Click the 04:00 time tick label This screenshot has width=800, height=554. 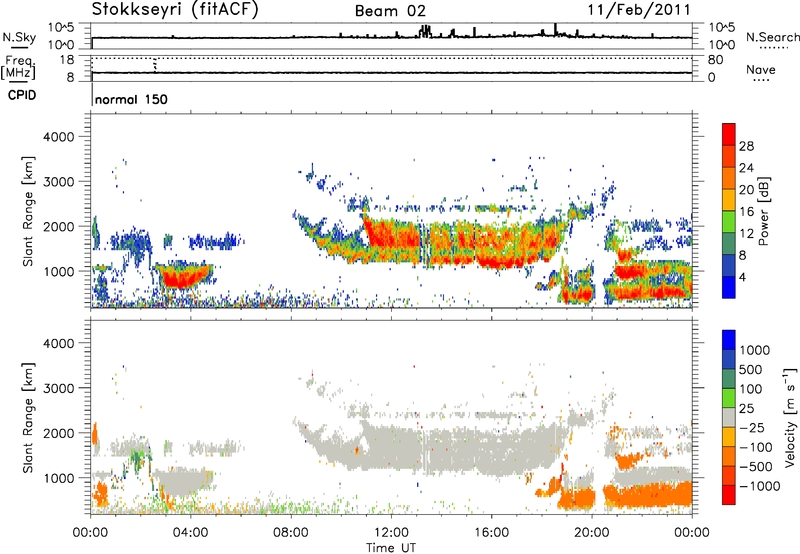(x=190, y=533)
